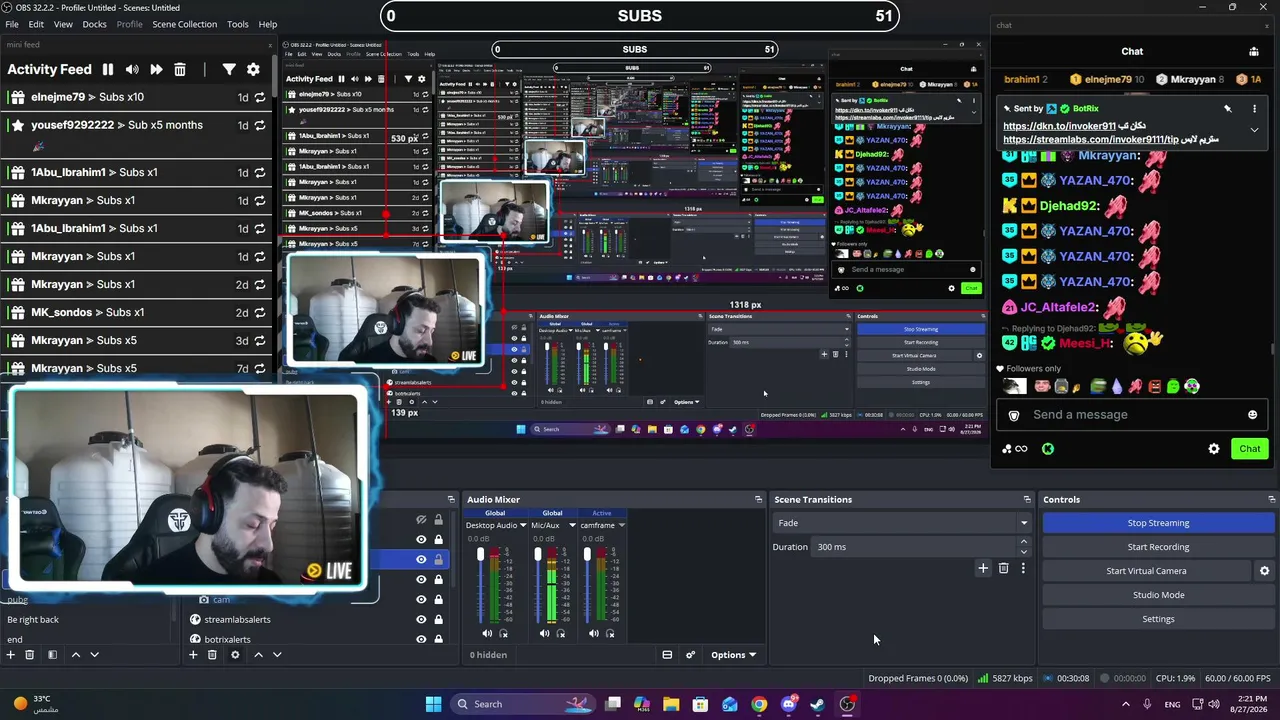Open the Activity Feed filter
The height and width of the screenshot is (720, 1280).
click(229, 69)
